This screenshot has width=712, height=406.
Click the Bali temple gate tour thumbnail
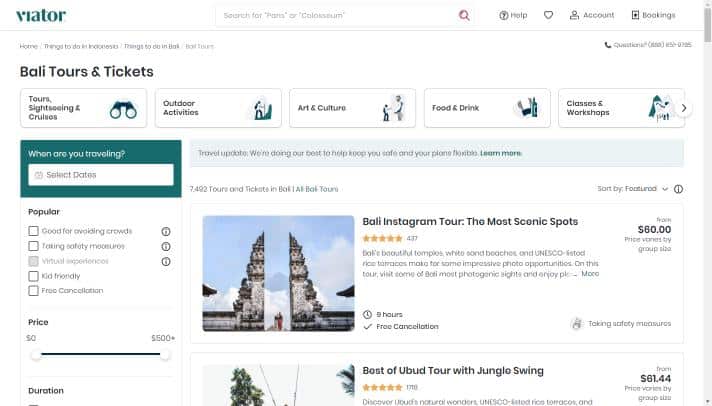pyautogui.click(x=278, y=273)
